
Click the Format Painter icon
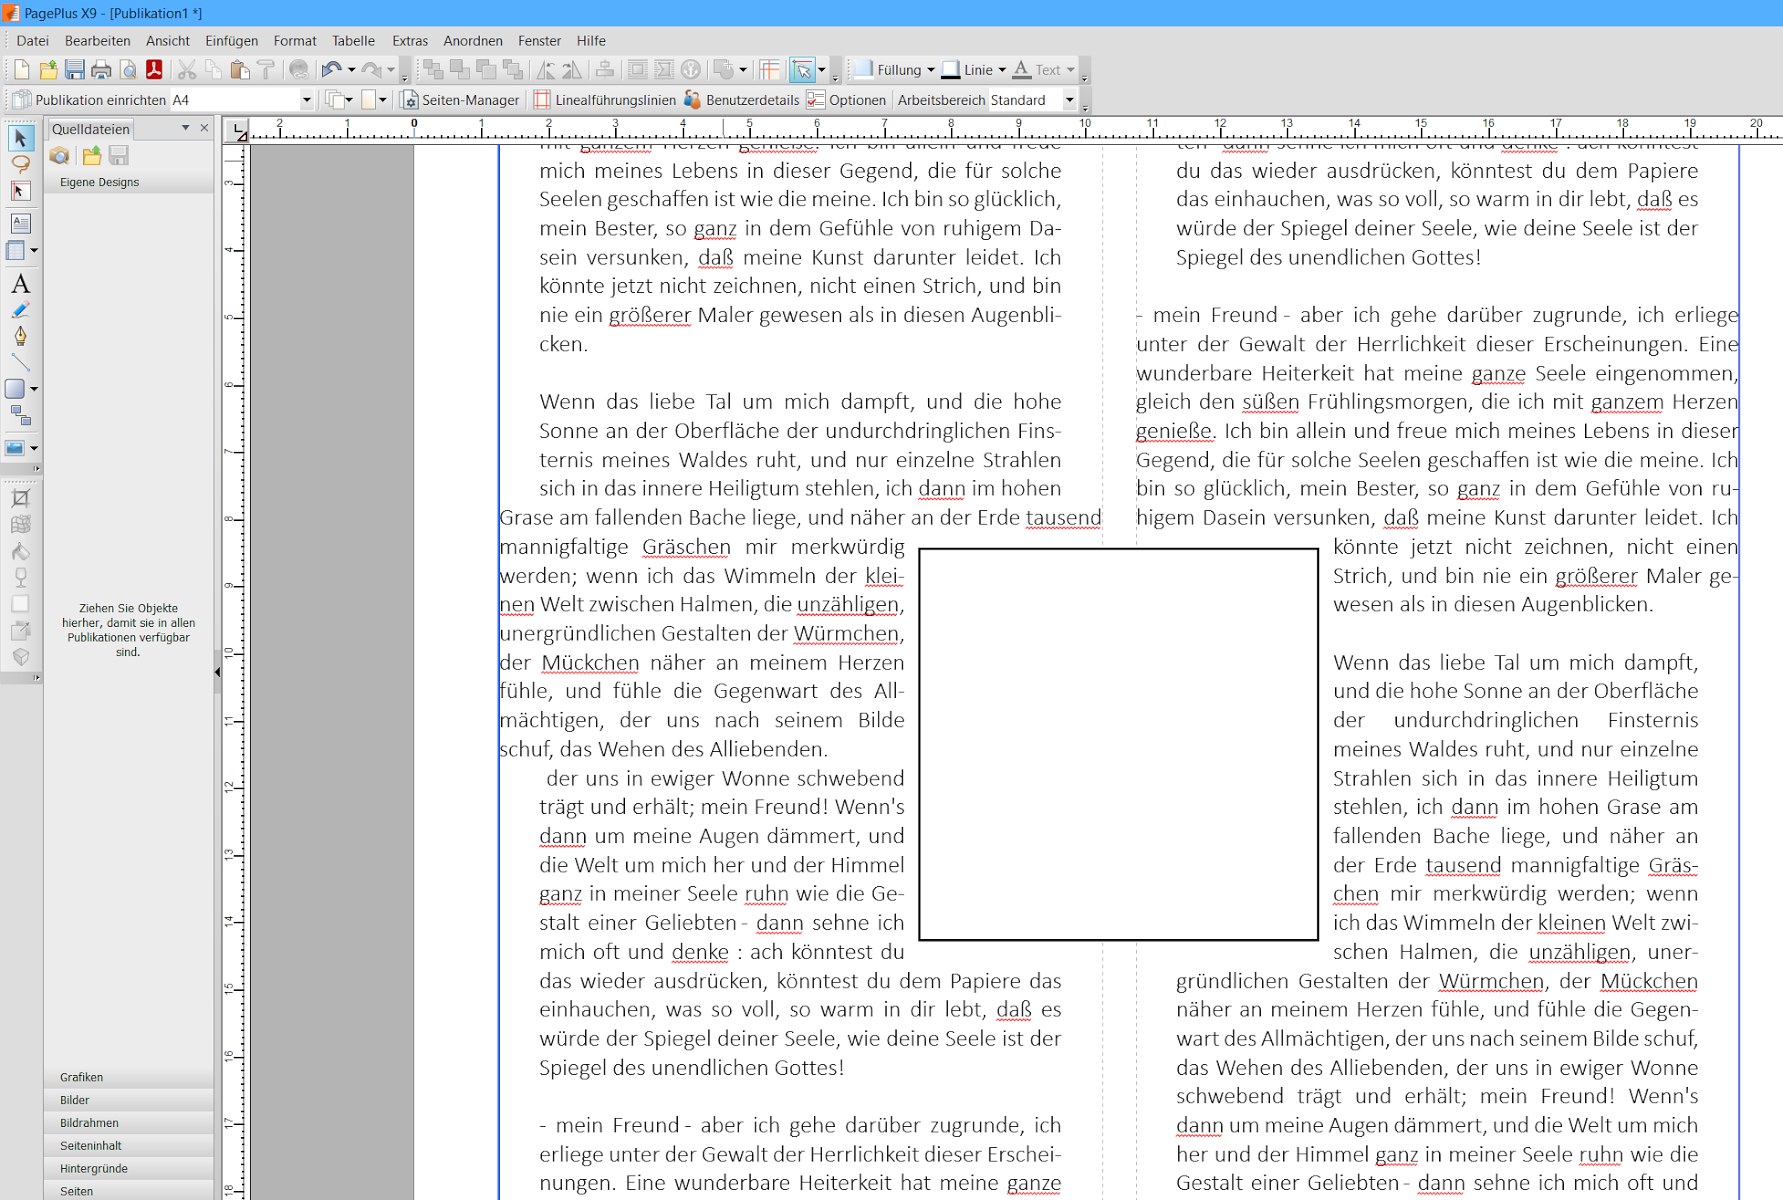point(266,69)
